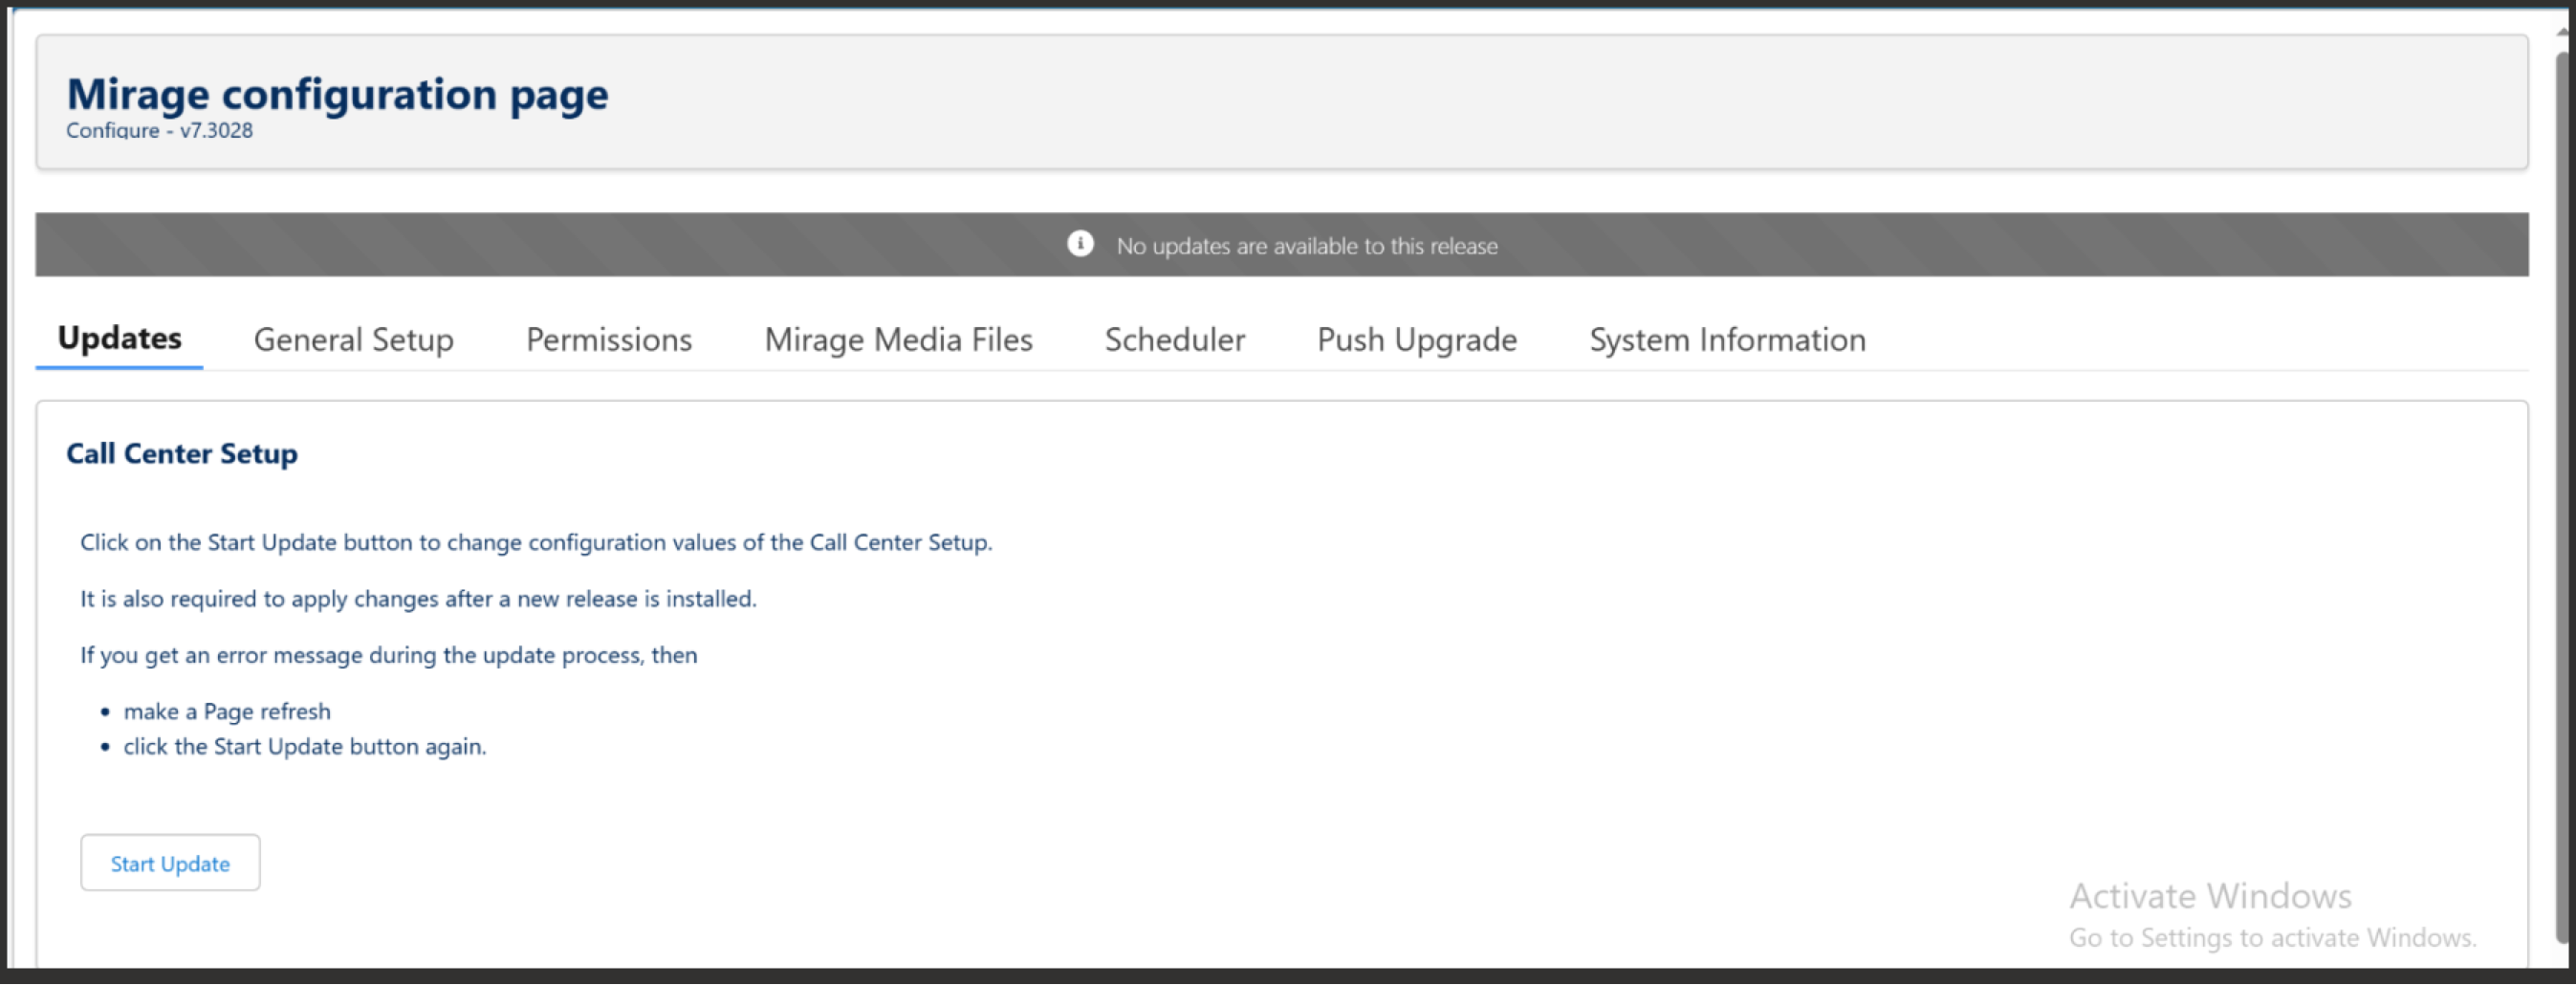This screenshot has height=985, width=2576.
Task: Click the 'make a Page refresh' bullet item
Action: [227, 712]
